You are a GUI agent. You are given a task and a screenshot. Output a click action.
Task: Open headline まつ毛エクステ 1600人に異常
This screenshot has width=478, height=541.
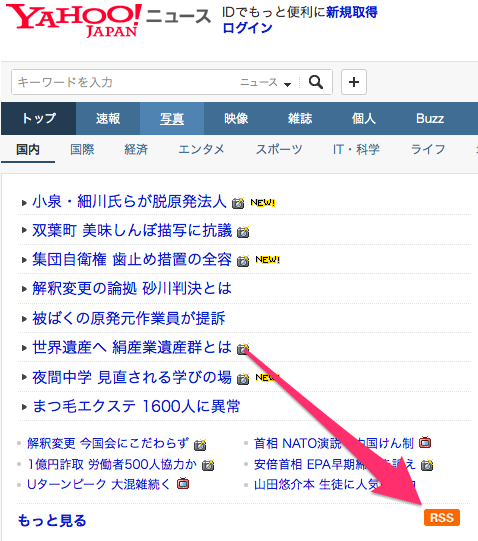[x=136, y=406]
